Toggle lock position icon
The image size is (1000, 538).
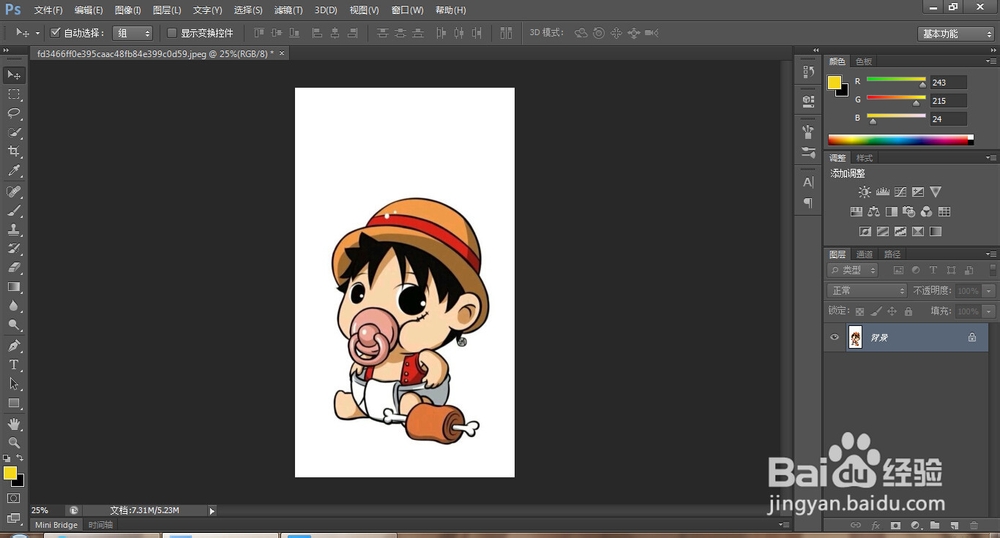pyautogui.click(x=892, y=312)
